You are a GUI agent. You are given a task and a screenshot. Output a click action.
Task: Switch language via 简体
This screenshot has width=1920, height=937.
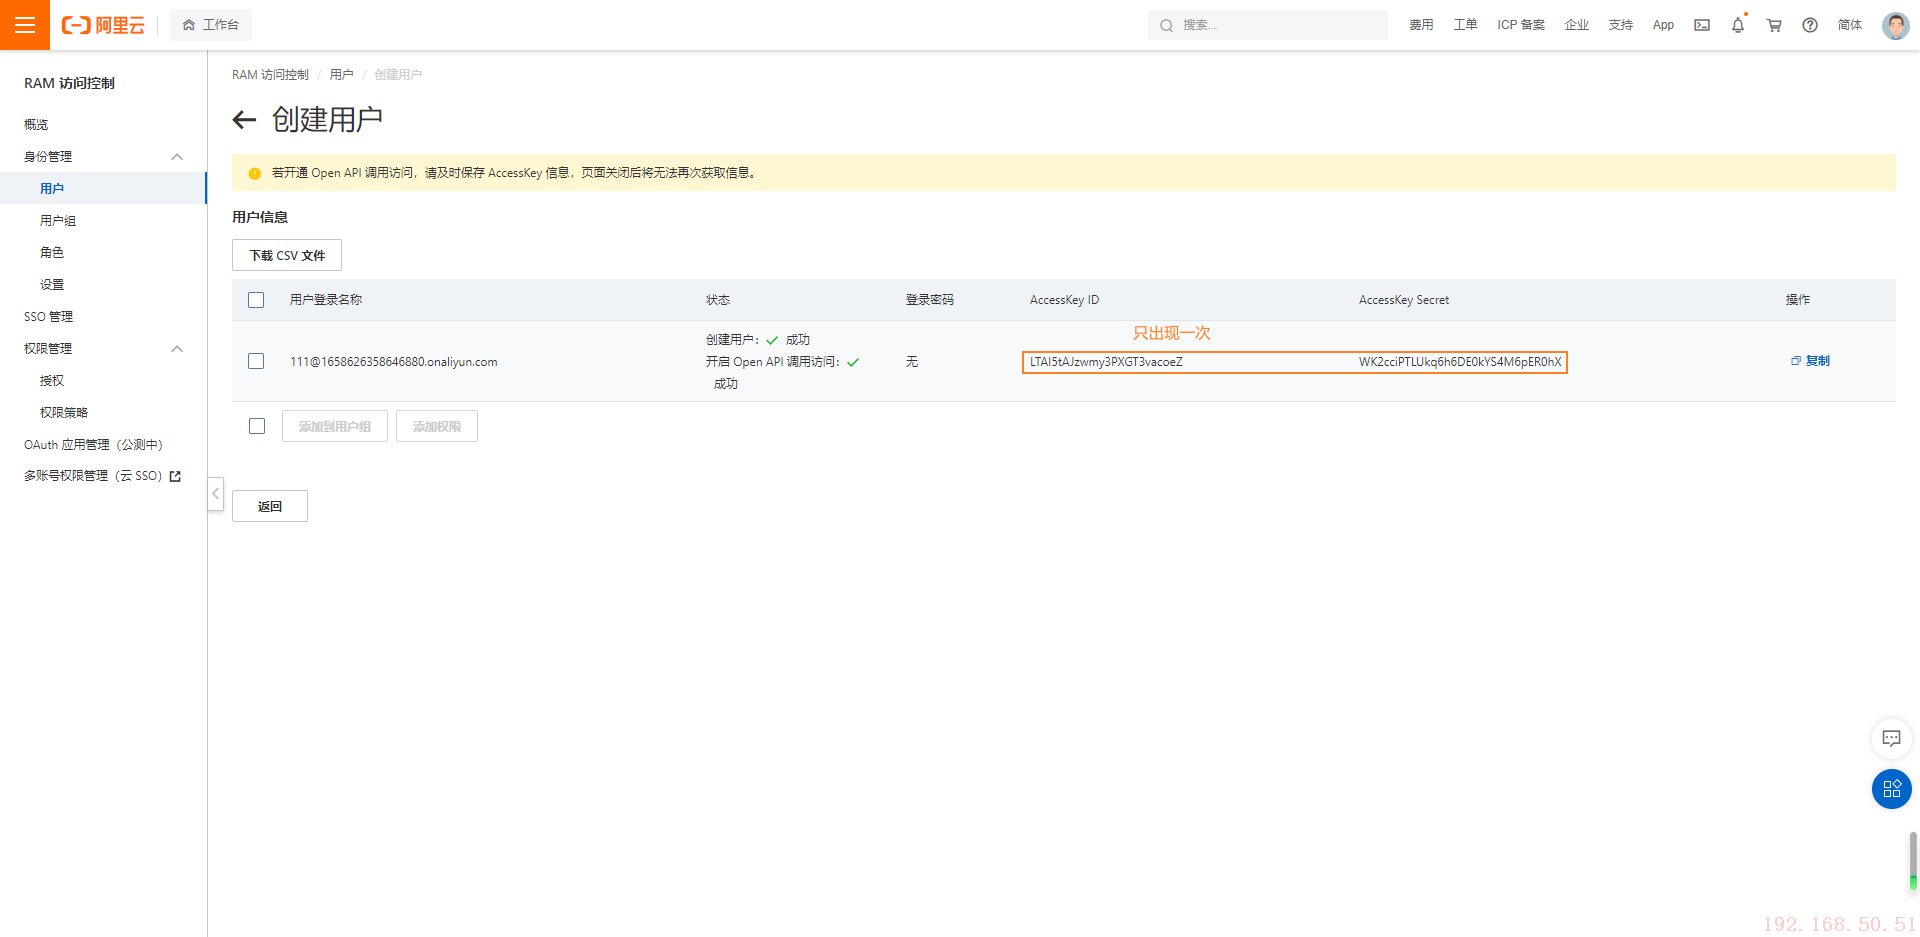[1850, 25]
